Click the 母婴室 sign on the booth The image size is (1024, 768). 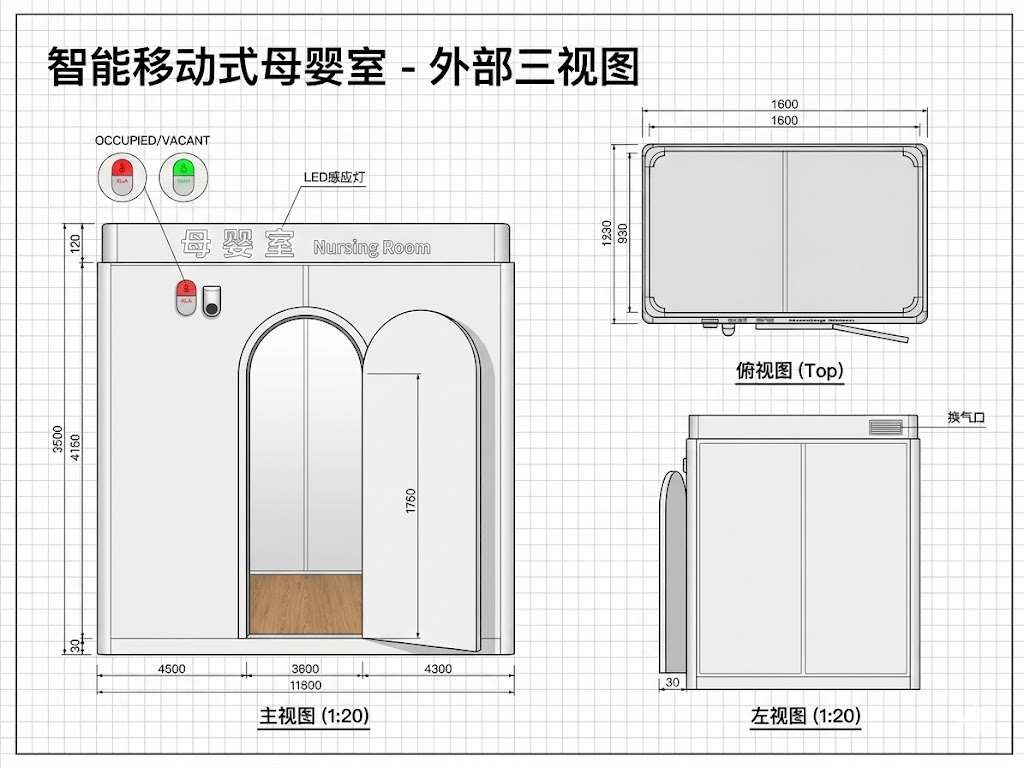coord(238,244)
